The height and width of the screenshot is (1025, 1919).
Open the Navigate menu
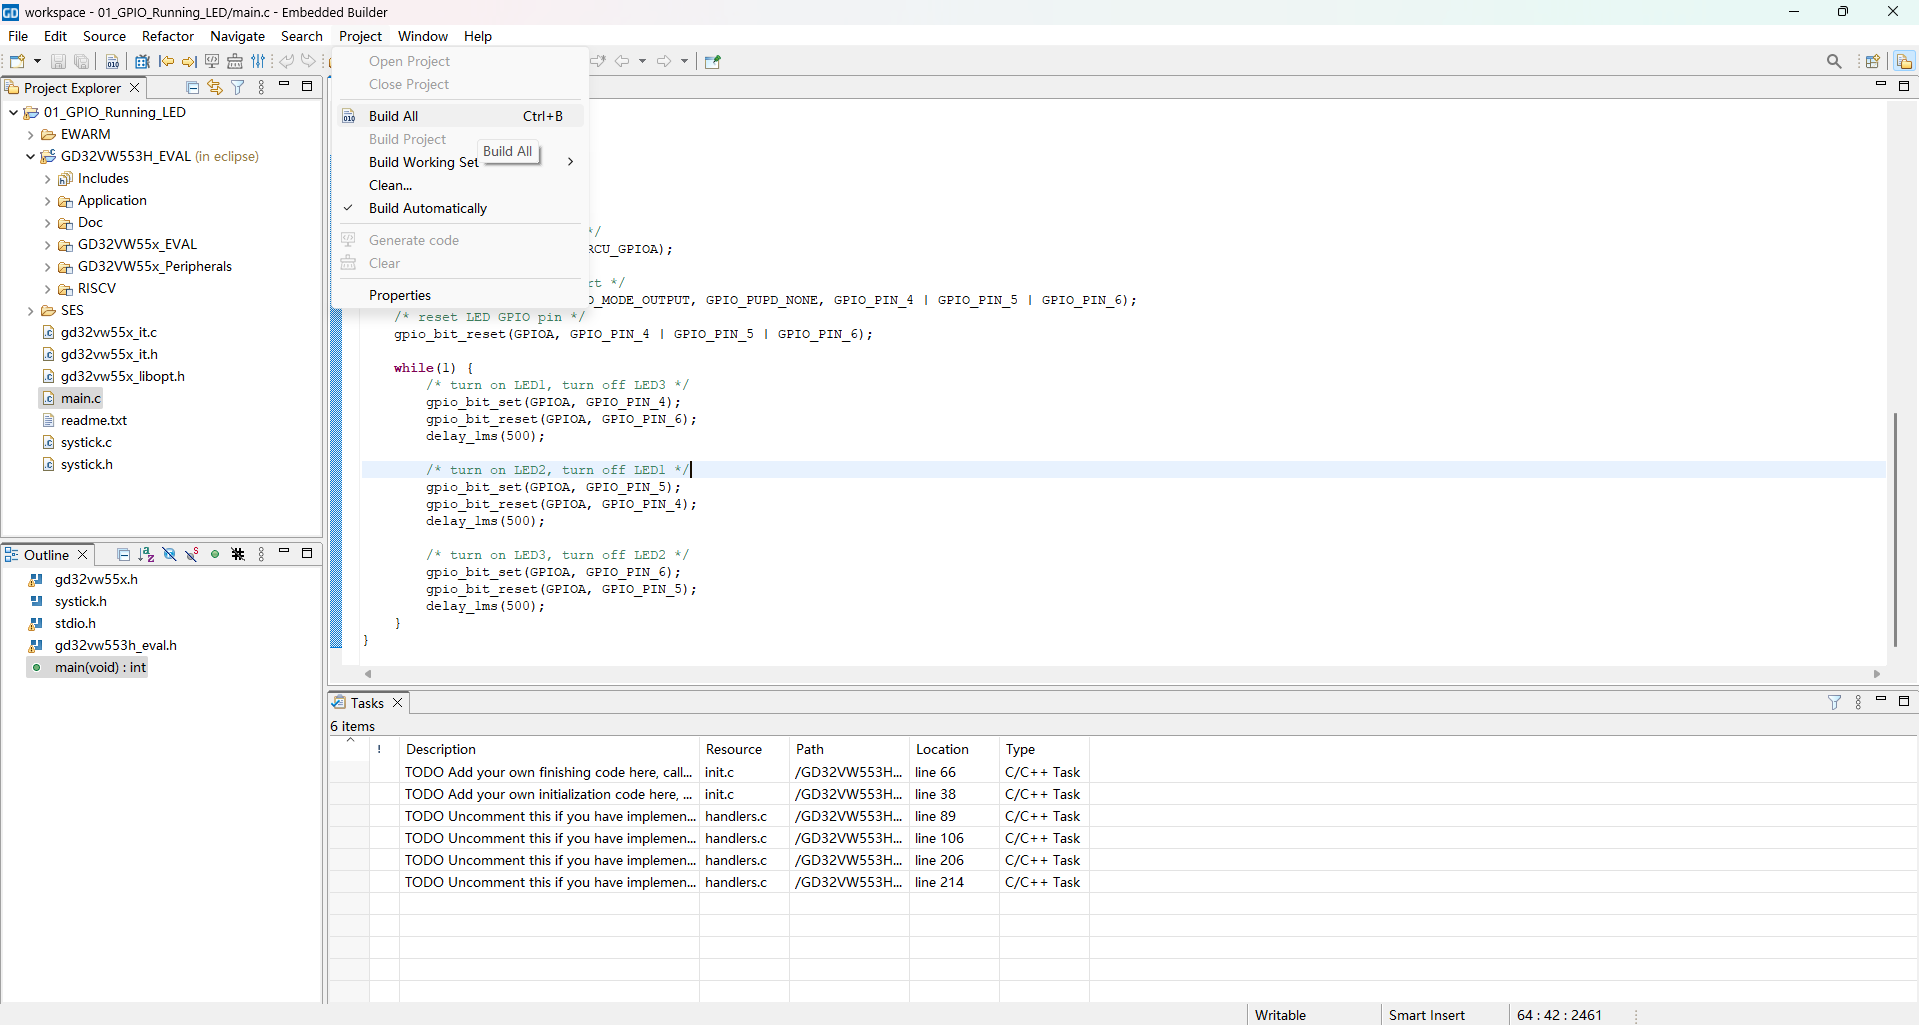[237, 36]
